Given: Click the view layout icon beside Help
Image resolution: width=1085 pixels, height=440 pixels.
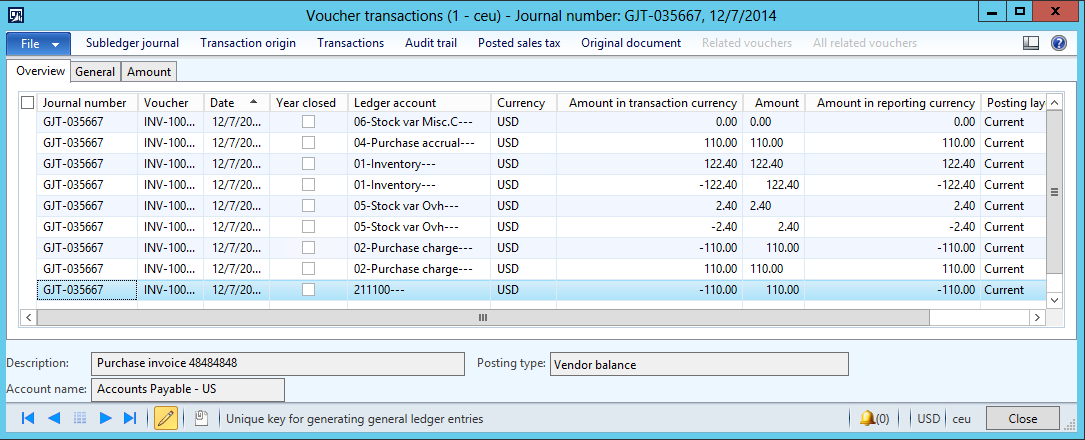Looking at the screenshot, I should [x=1031, y=43].
